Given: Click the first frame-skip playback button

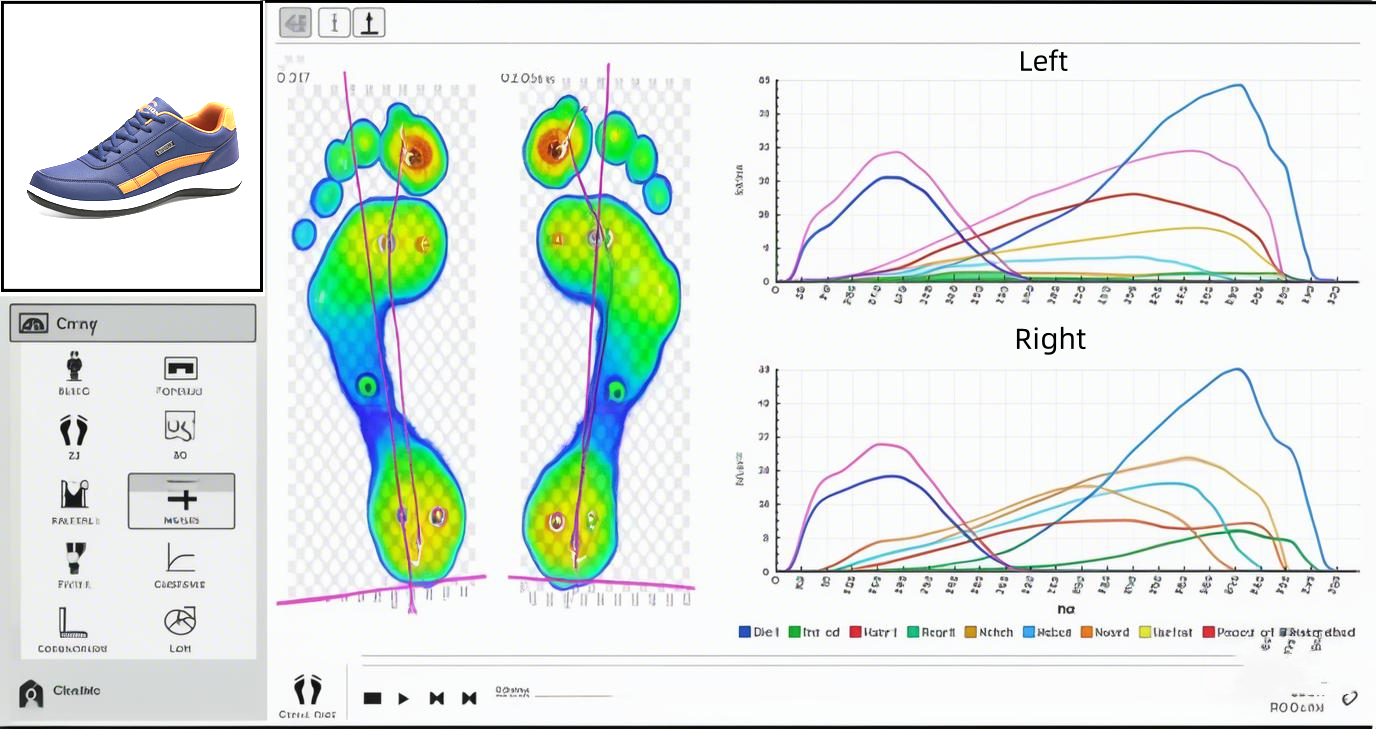Looking at the screenshot, I should tap(437, 698).
